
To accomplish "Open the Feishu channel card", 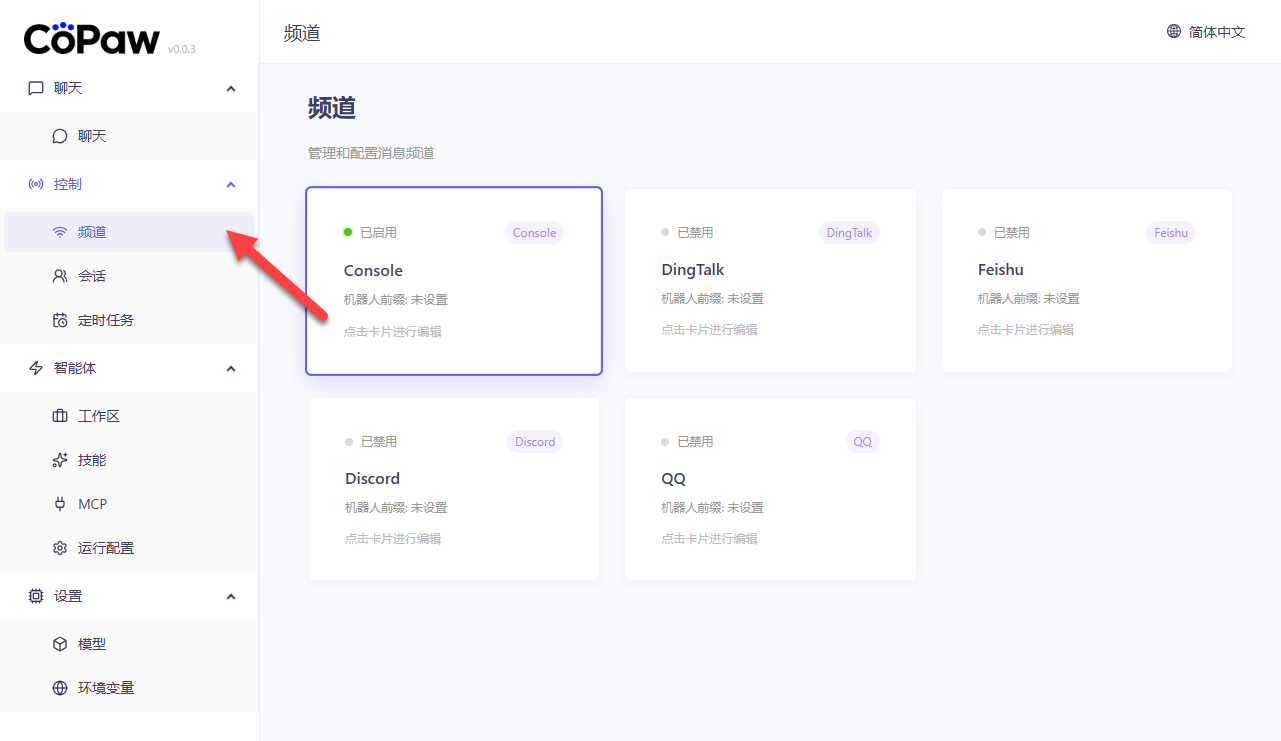I will point(1086,280).
